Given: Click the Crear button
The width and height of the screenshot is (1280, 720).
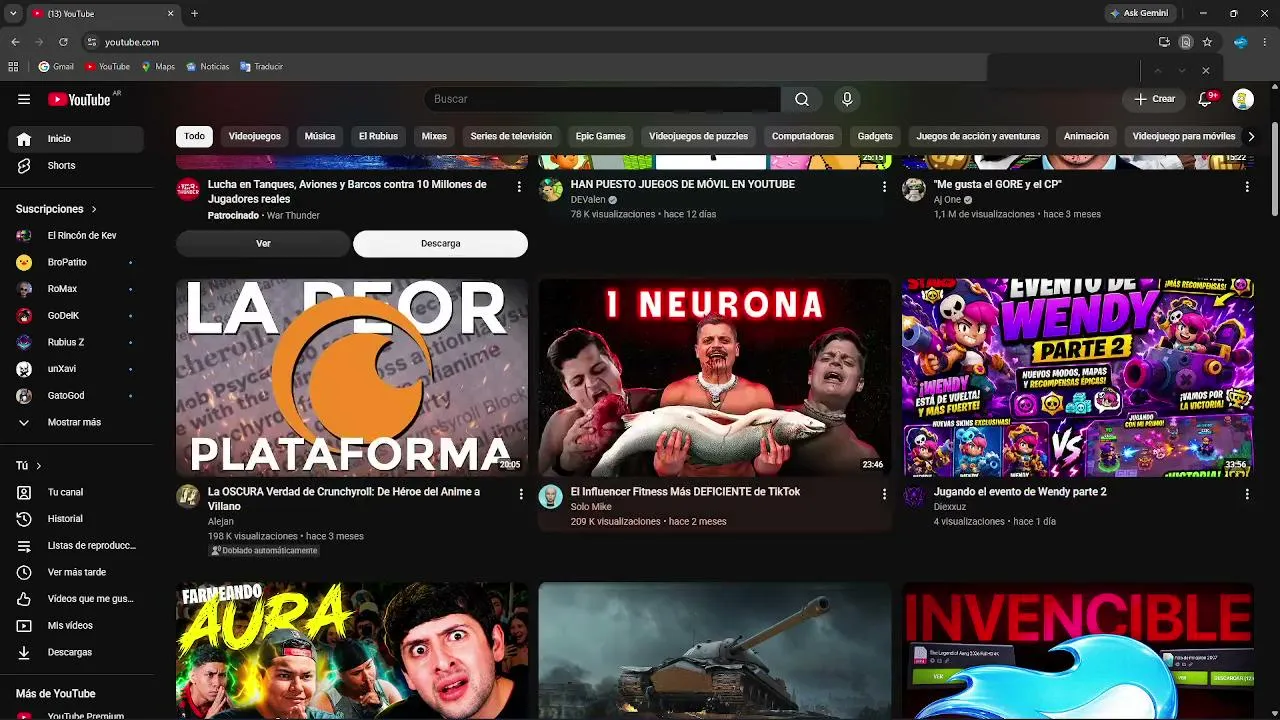Looking at the screenshot, I should coord(1154,99).
